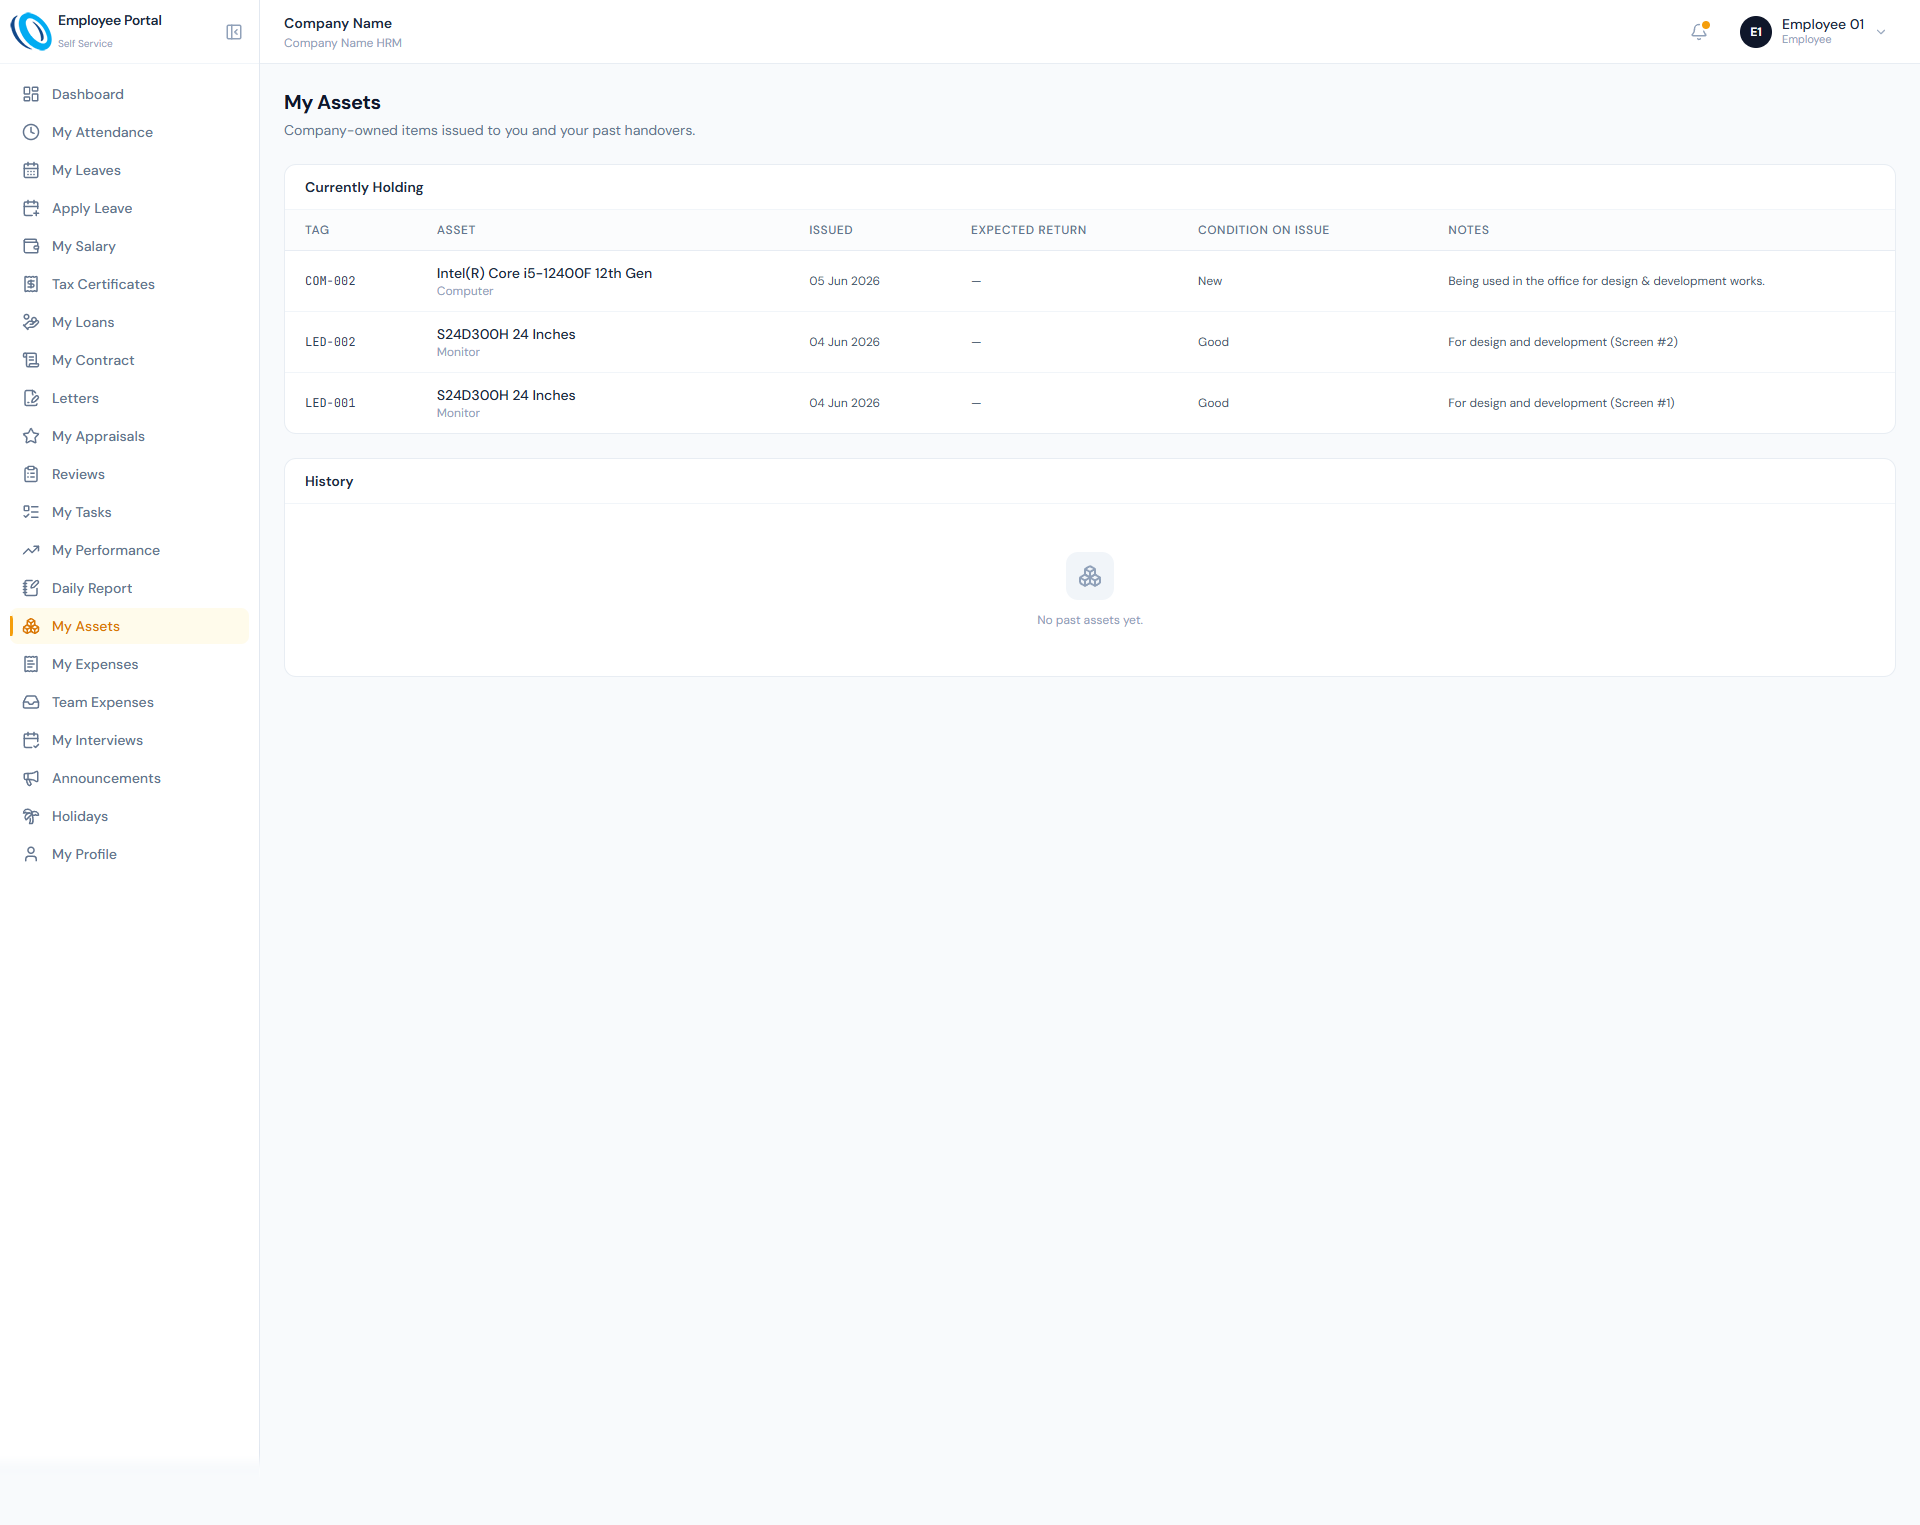
Task: Click the My Interviews calendar icon
Action: coord(31,740)
